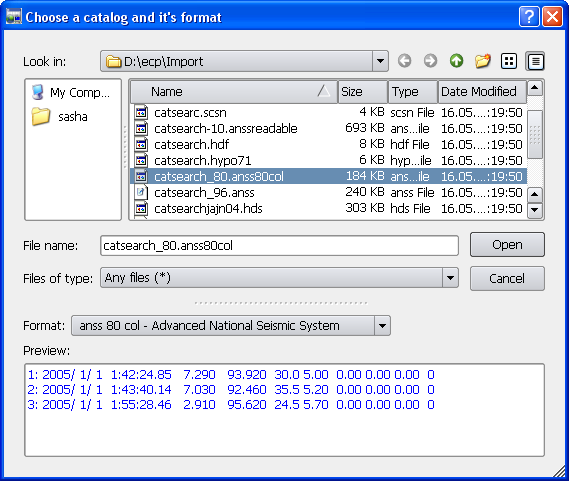Image resolution: width=569 pixels, height=481 pixels.
Task: Click the Cancel button
Action: [507, 278]
